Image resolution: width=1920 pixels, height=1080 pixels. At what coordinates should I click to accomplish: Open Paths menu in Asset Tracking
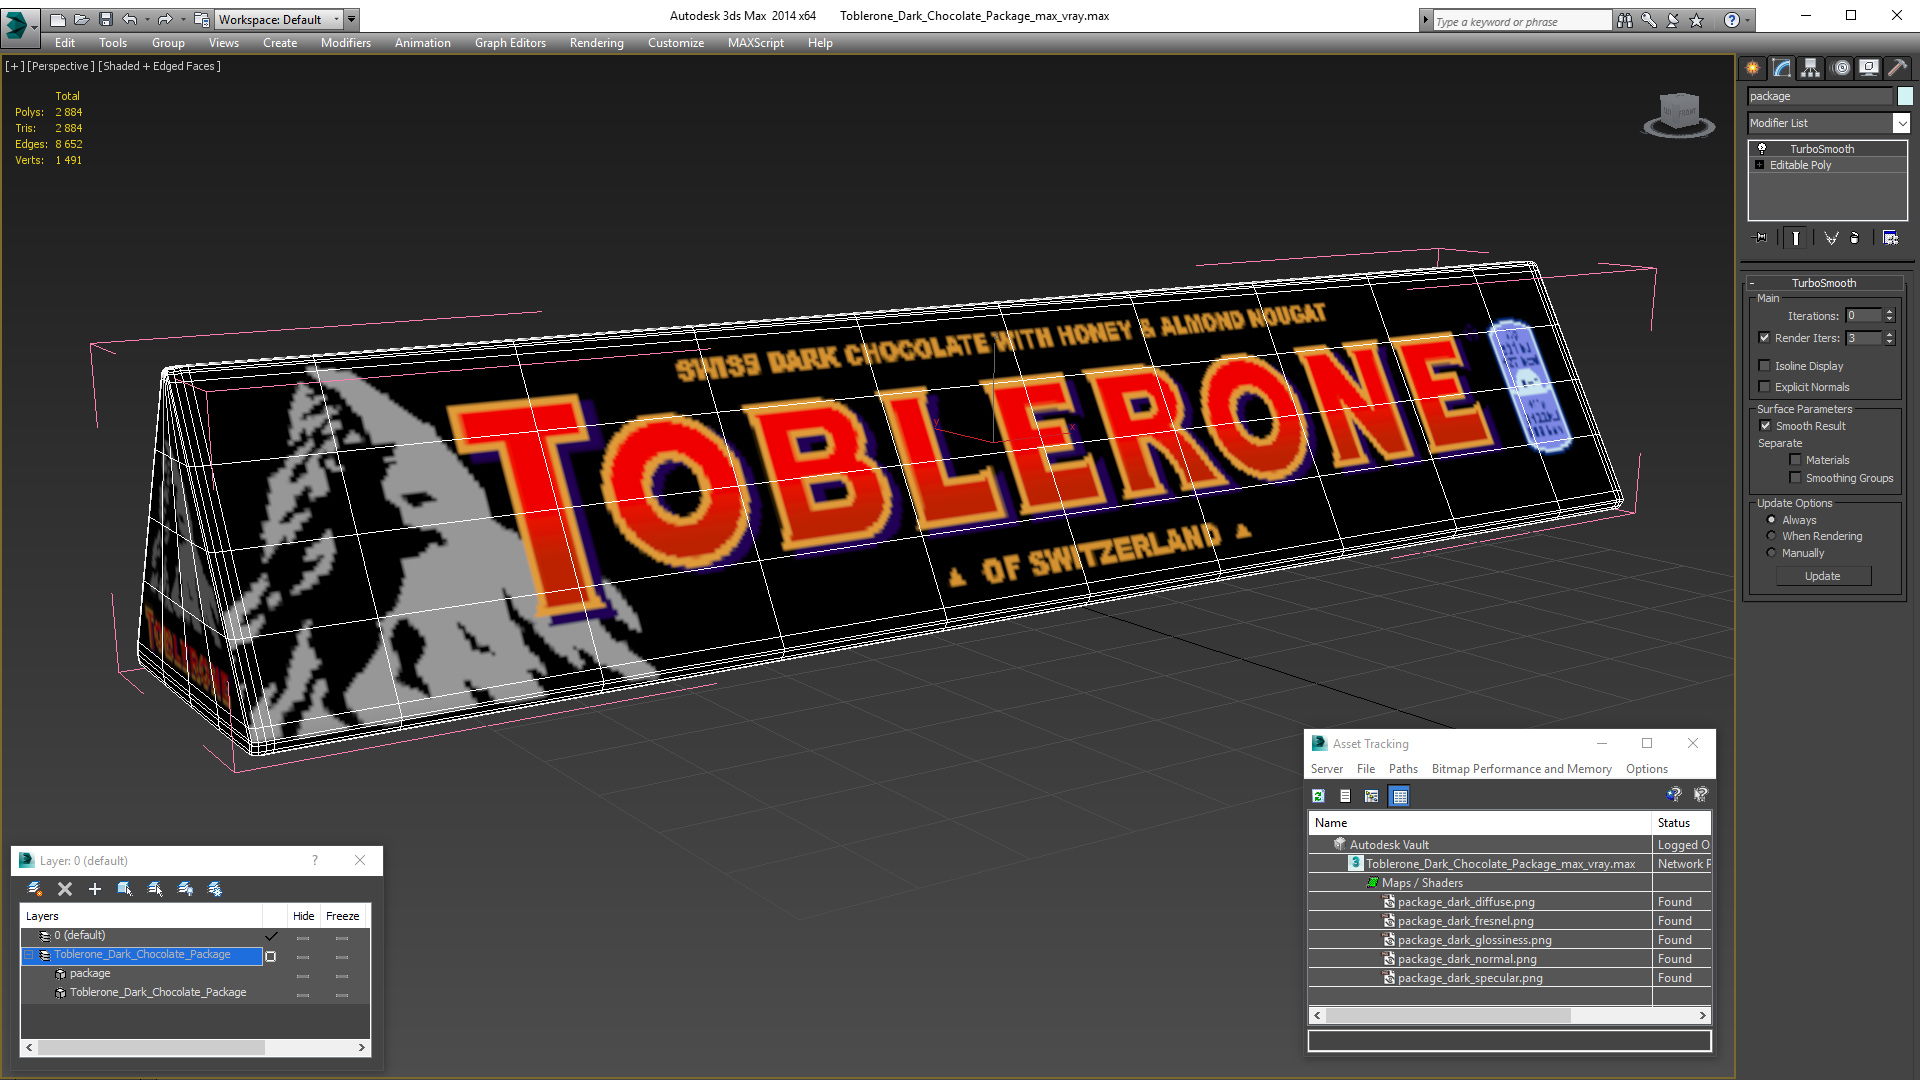pos(1403,769)
